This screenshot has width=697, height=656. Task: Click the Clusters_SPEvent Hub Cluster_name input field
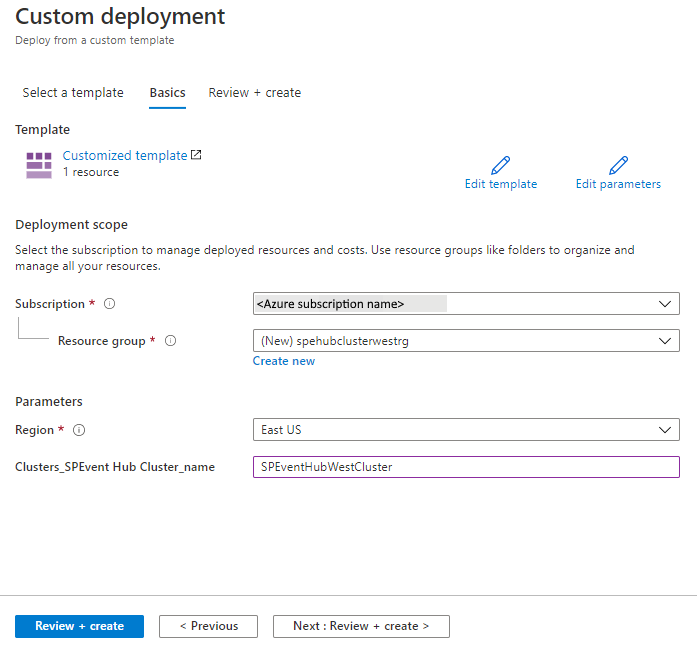pos(466,467)
